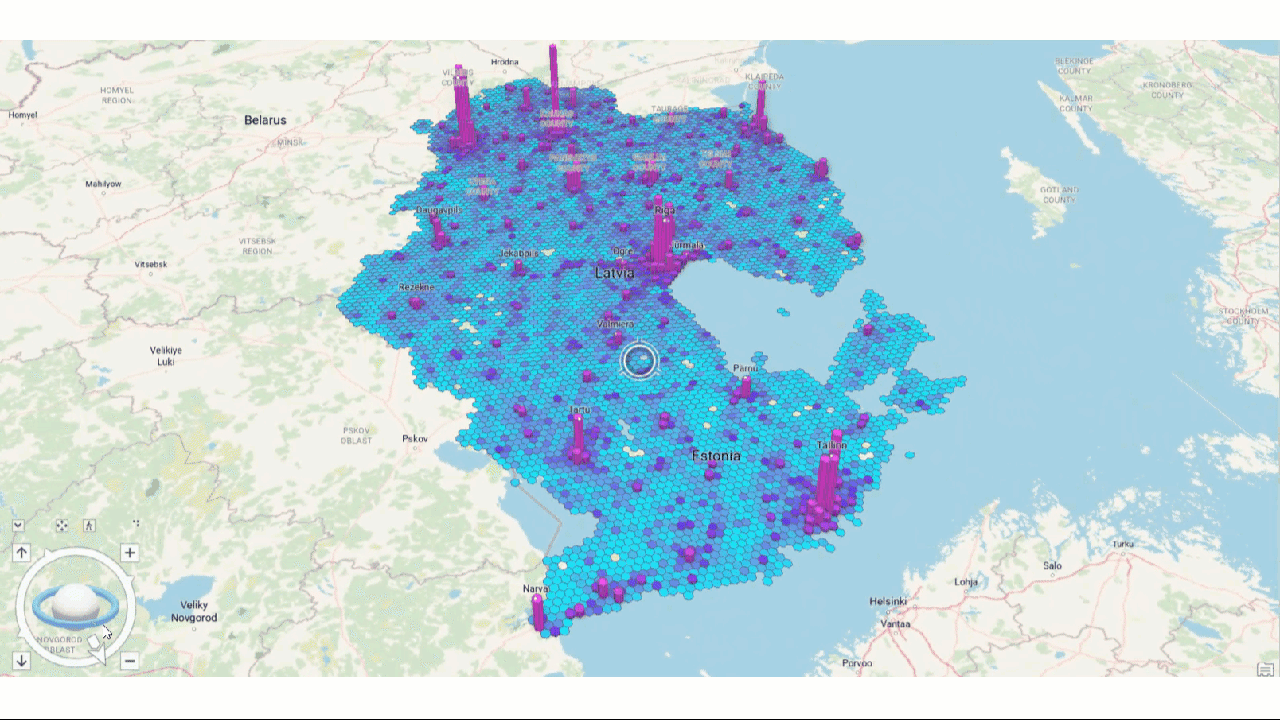Click the dotted drag-handle icon above the compass

point(136,524)
